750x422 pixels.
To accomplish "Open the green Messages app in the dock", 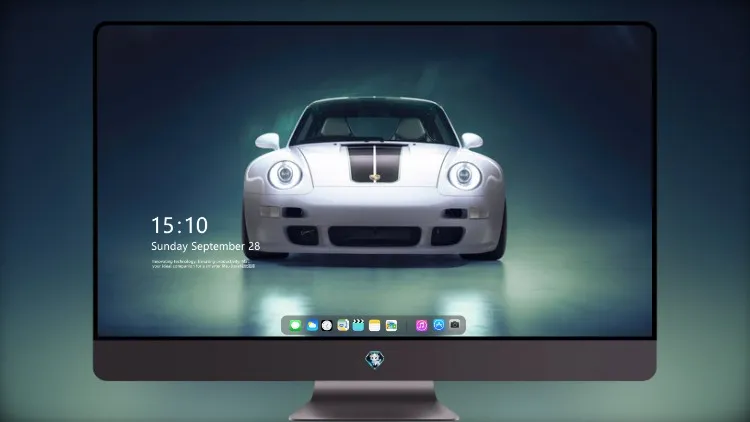I will (295, 325).
